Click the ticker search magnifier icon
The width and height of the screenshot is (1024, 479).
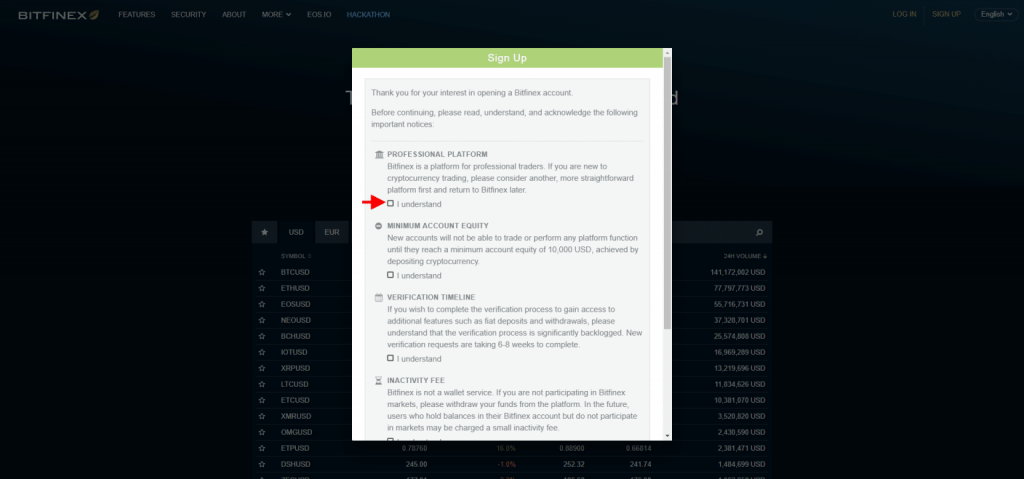click(x=759, y=232)
